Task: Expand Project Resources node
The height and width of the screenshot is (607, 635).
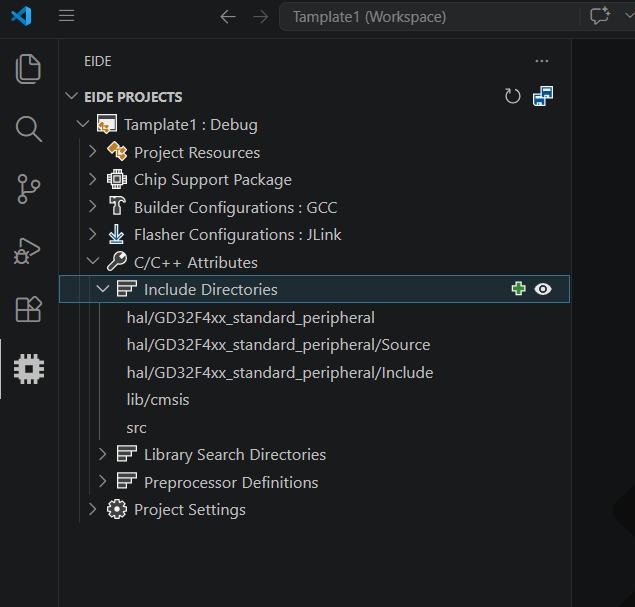Action: coord(93,151)
